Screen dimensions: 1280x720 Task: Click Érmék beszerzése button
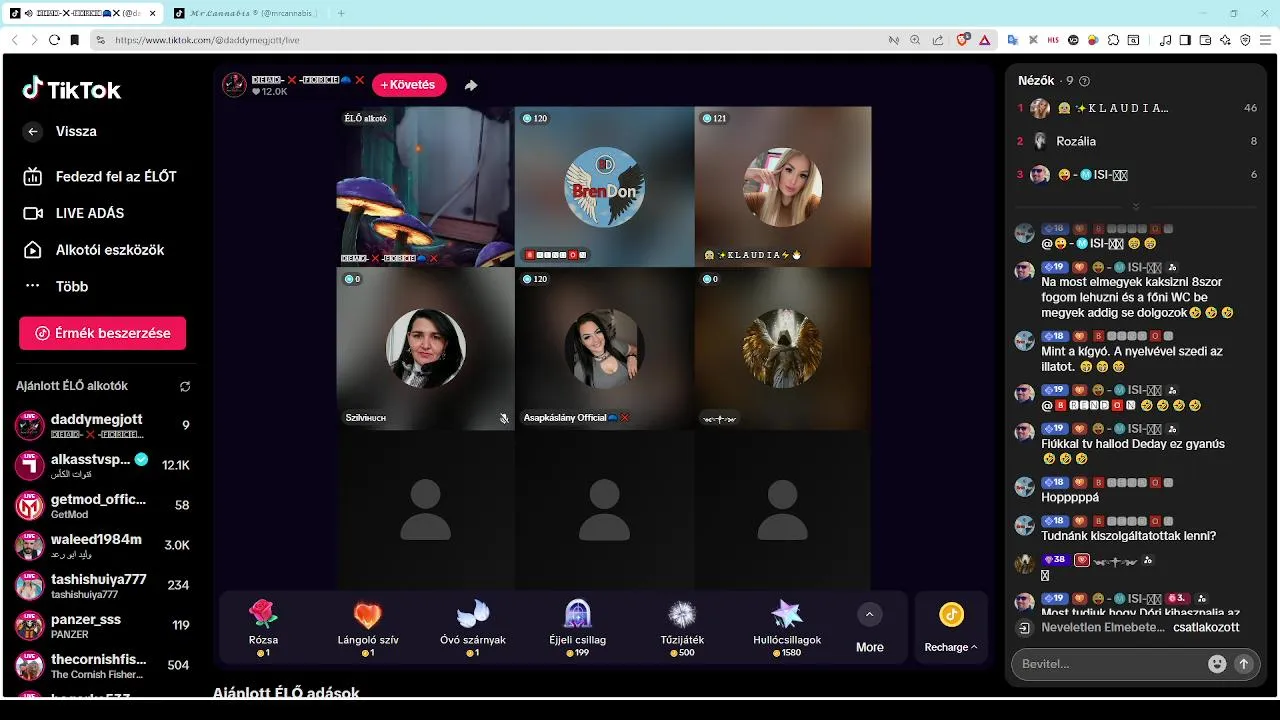point(102,333)
